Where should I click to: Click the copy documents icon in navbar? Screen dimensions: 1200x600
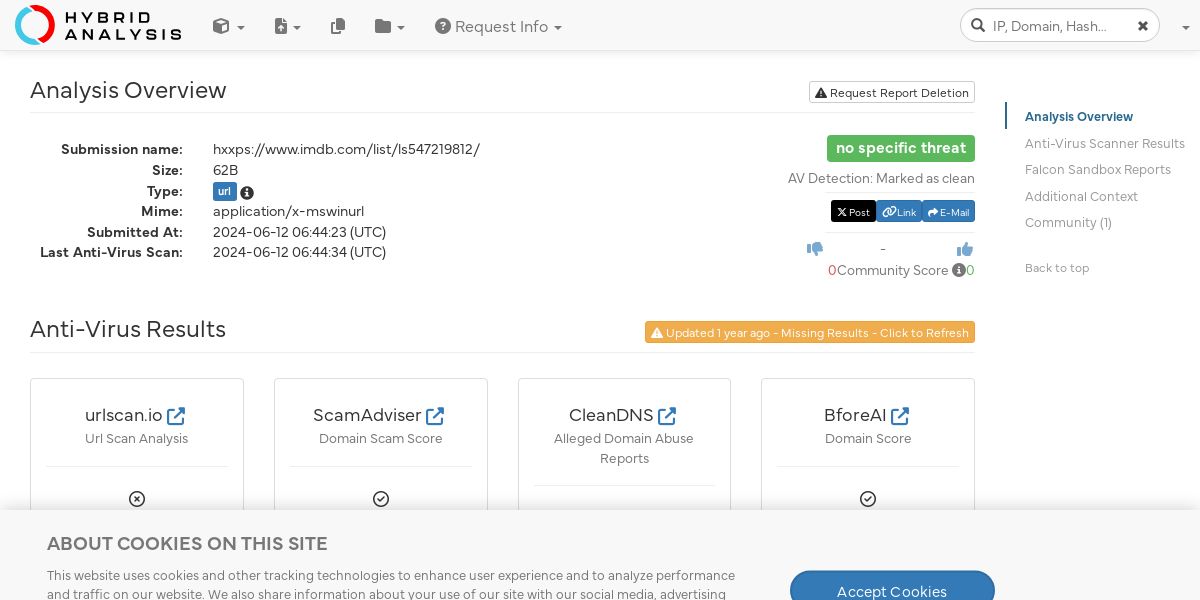tap(338, 27)
